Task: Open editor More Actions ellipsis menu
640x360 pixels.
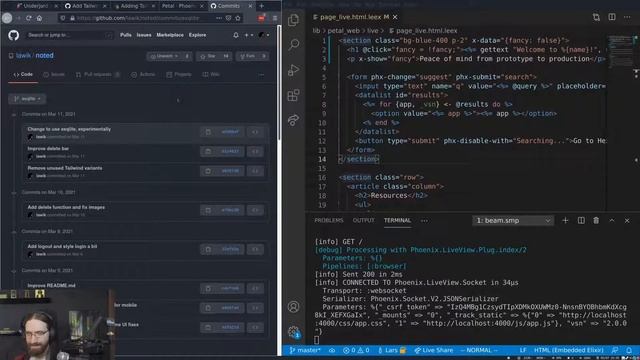Action: click(627, 17)
